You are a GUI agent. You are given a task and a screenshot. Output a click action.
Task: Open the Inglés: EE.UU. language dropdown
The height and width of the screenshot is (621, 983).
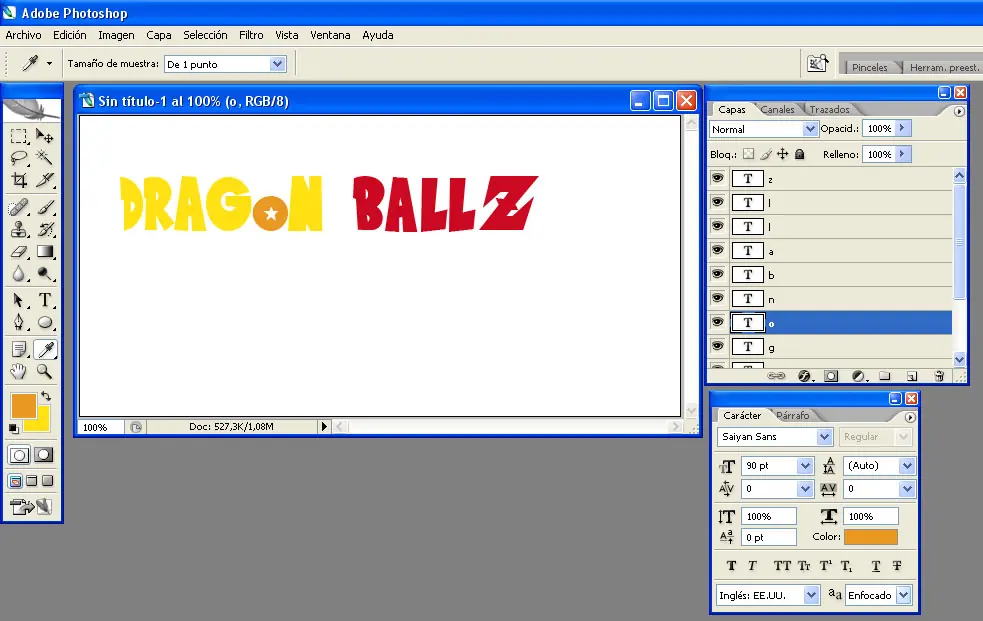coord(811,595)
